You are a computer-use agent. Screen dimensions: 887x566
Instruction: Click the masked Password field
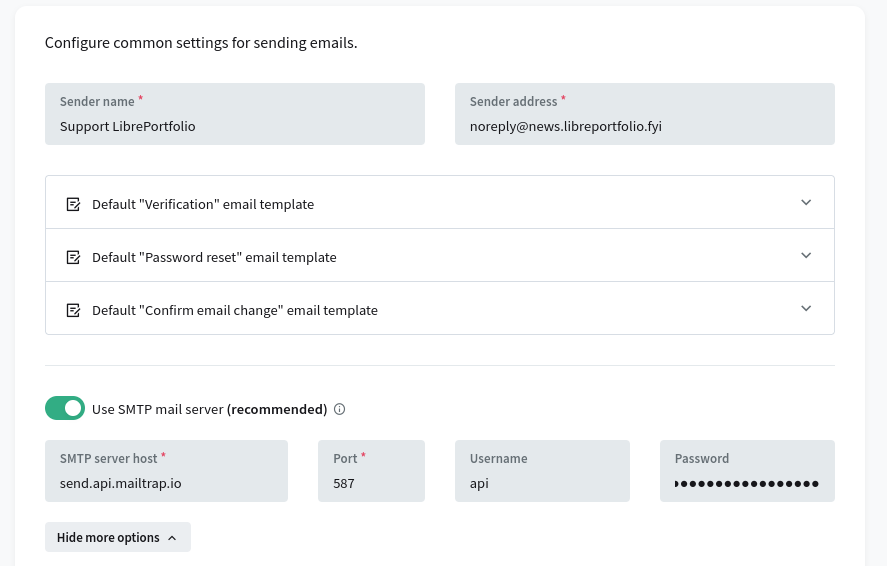point(747,483)
